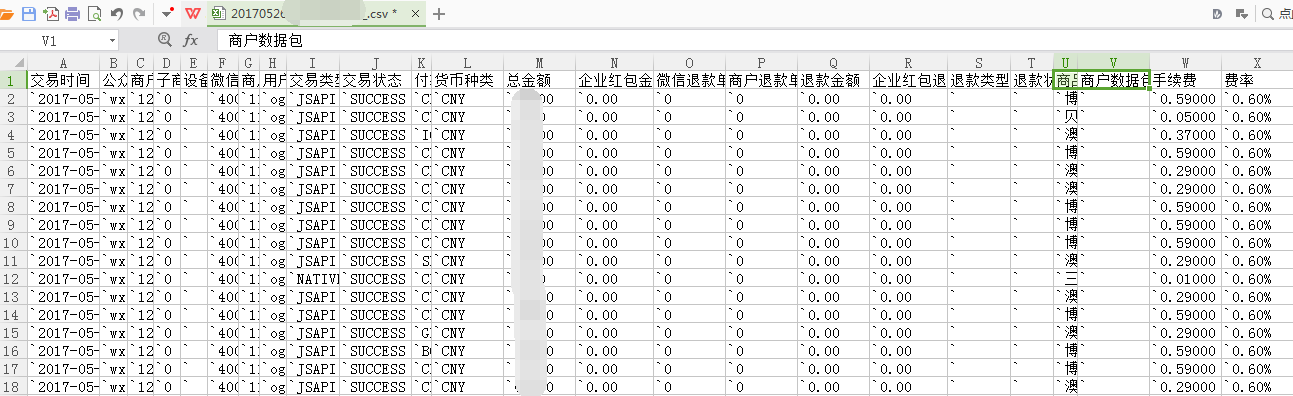Select column header X

1257,62
